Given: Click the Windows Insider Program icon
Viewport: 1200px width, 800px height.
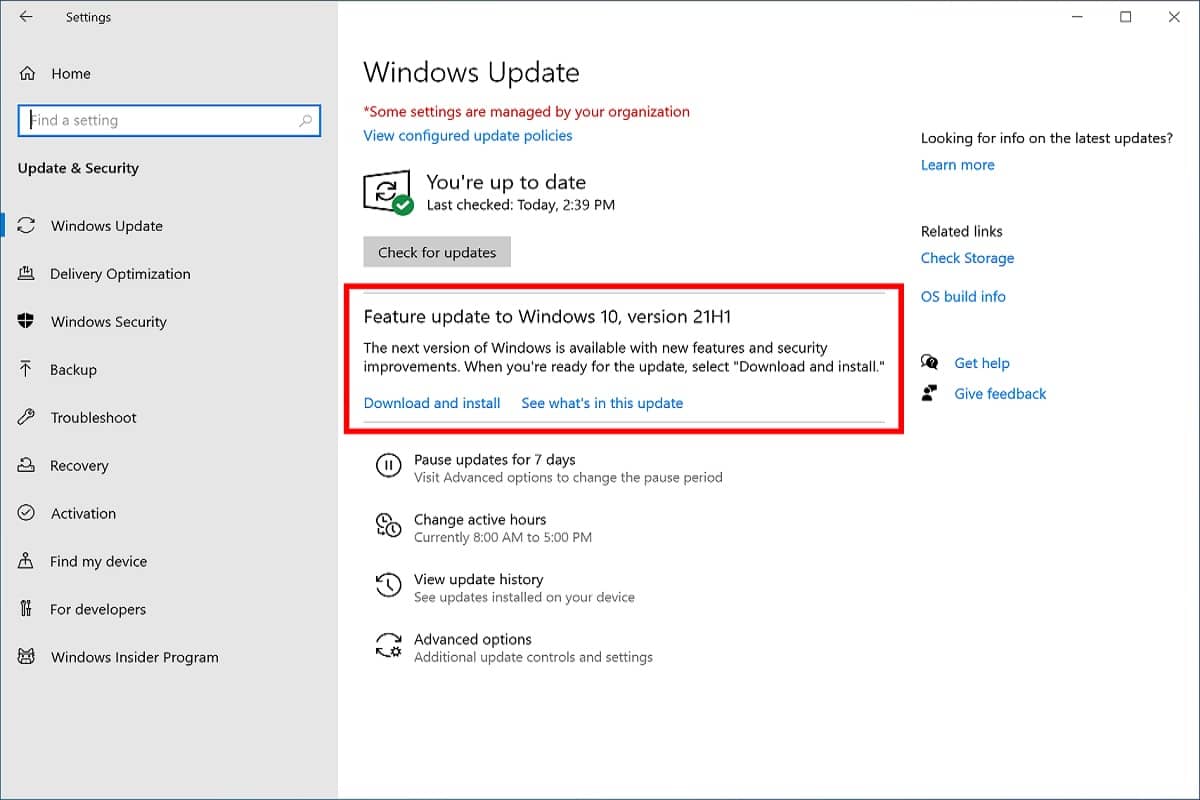Looking at the screenshot, I should tap(27, 657).
